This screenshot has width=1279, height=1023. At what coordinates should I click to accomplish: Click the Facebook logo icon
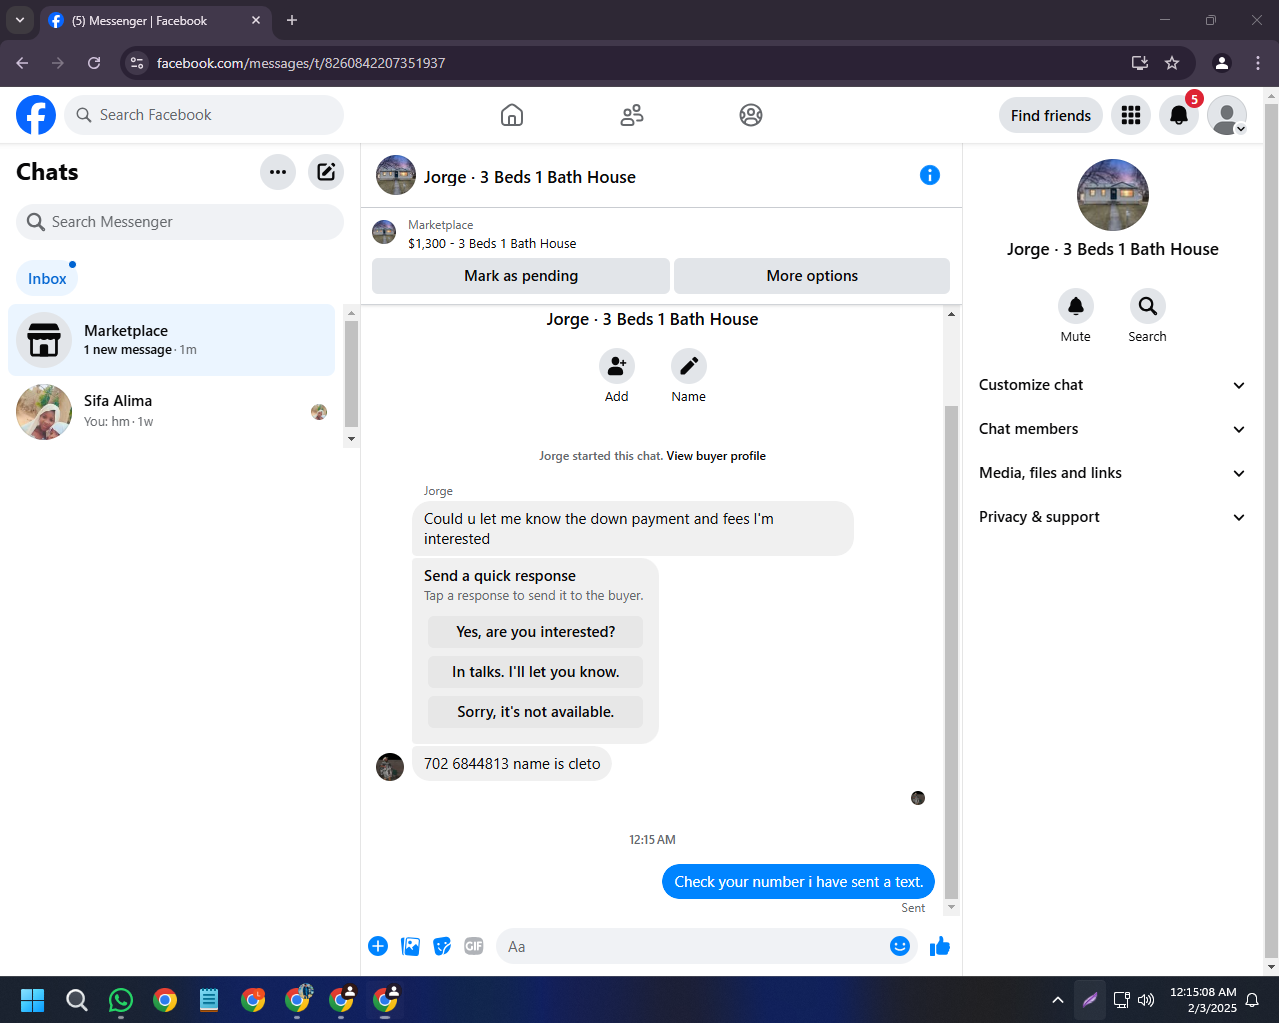(36, 115)
